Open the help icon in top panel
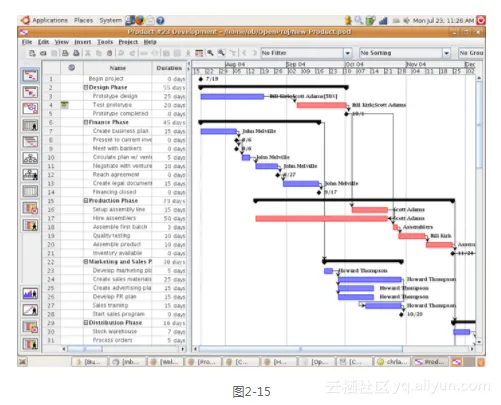 pos(160,21)
